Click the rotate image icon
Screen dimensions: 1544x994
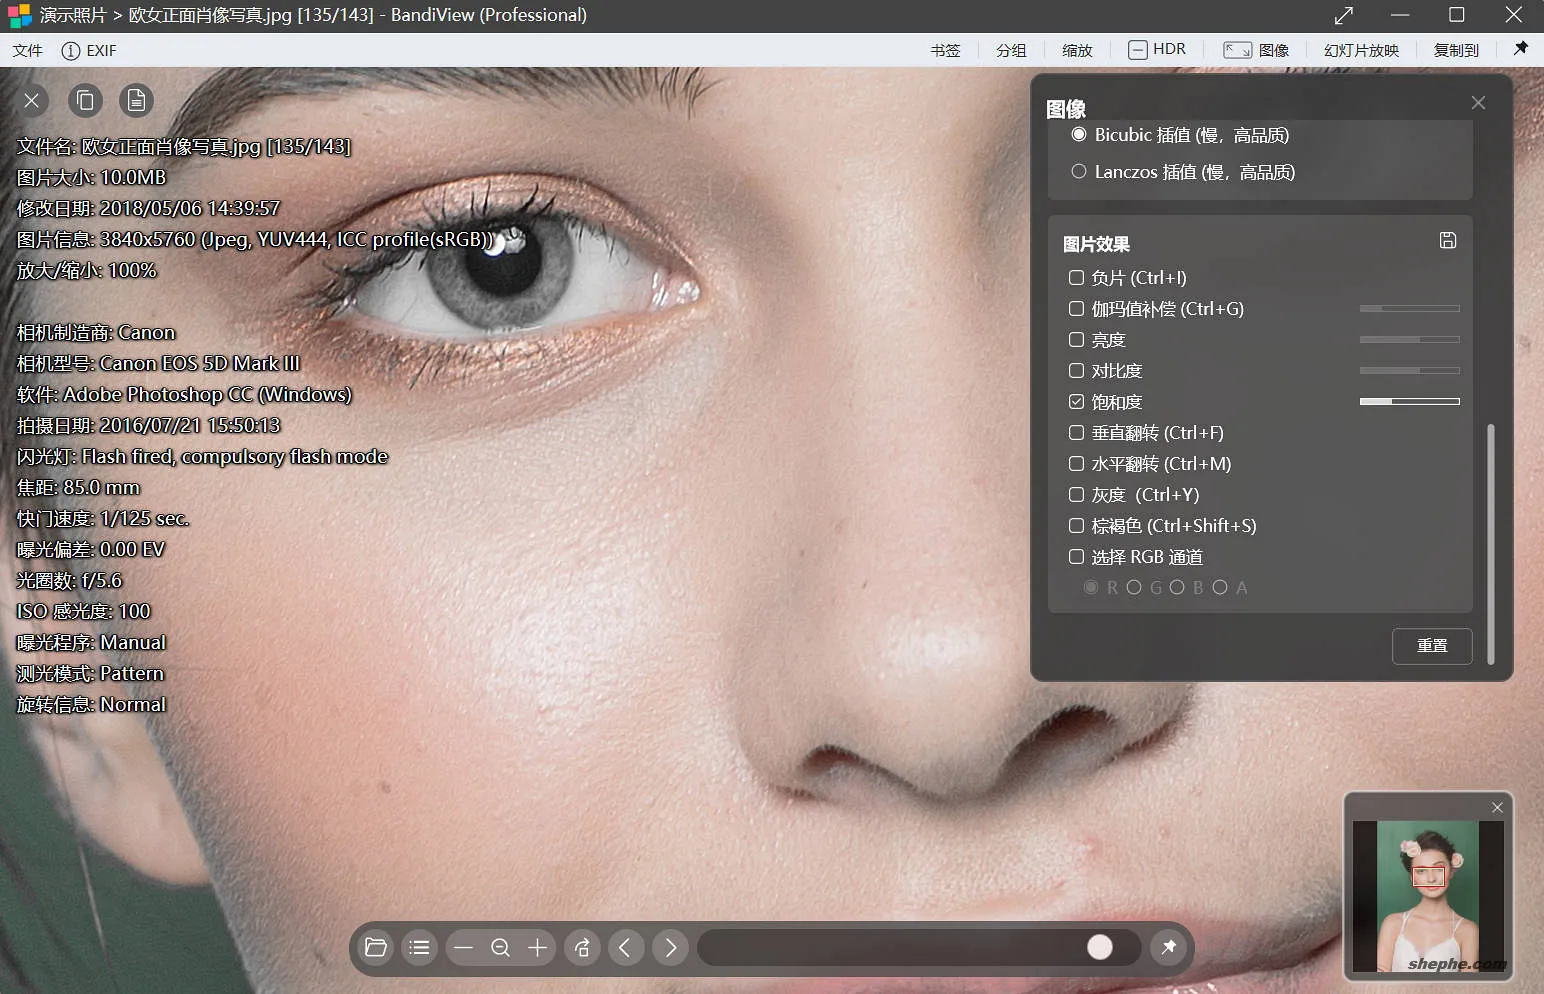(582, 947)
